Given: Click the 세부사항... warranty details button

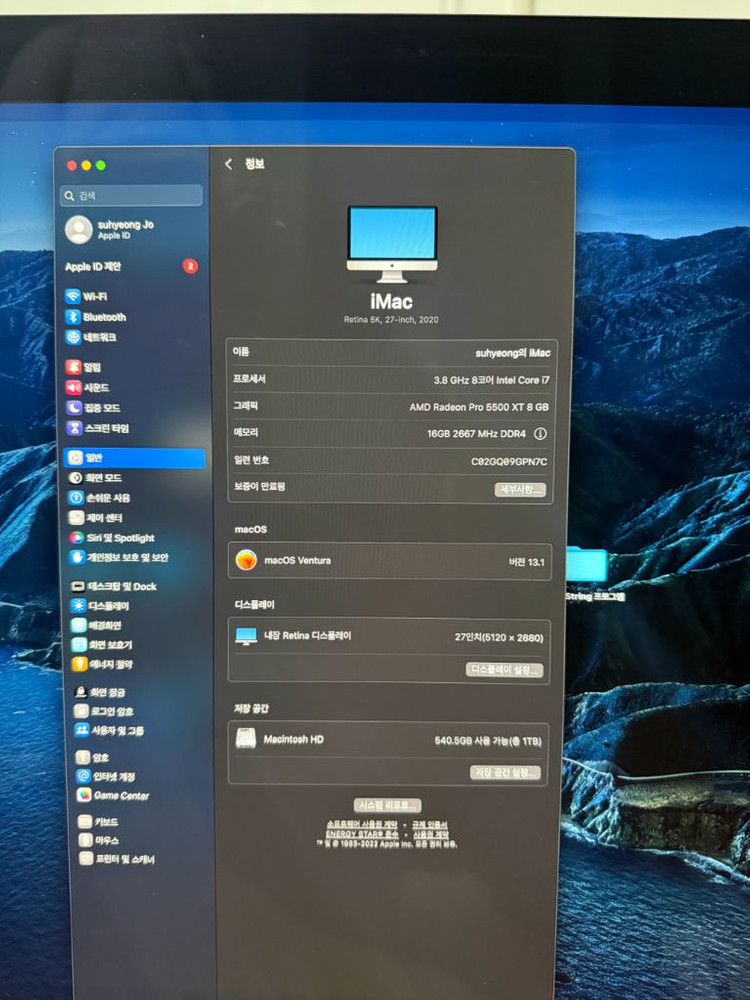Looking at the screenshot, I should tap(520, 490).
